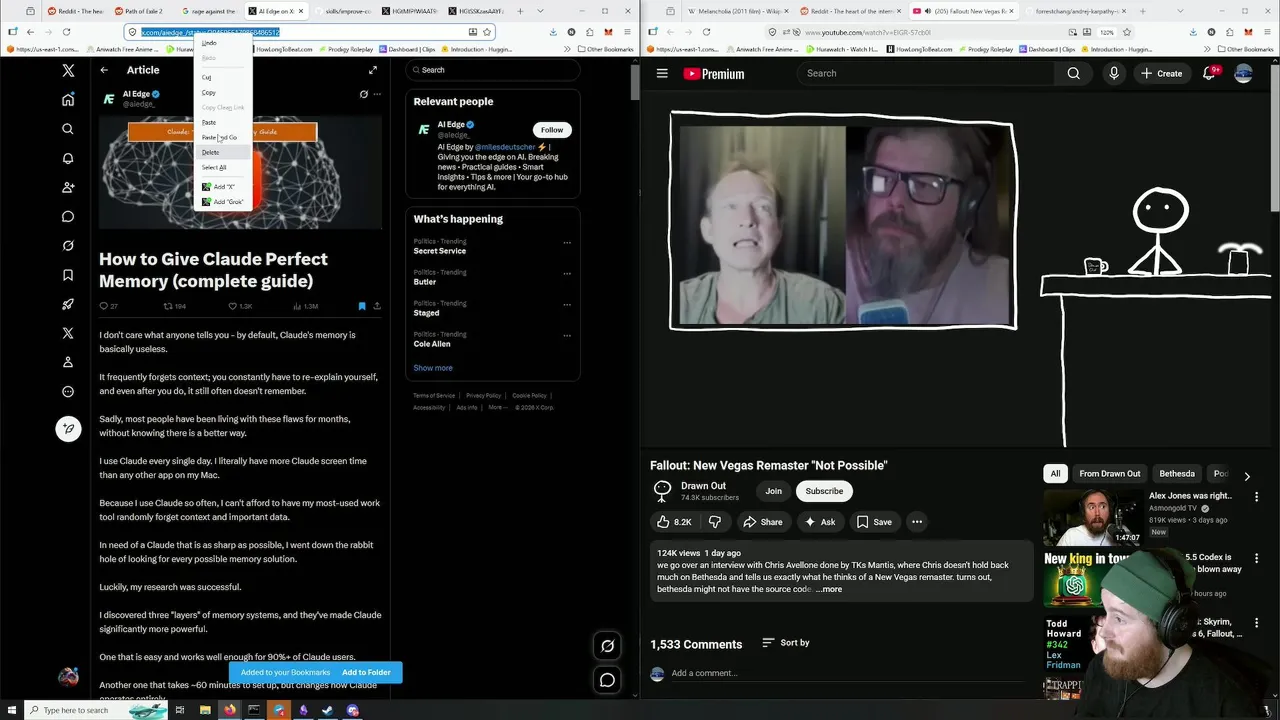Like the article with the heart icon

233,306
